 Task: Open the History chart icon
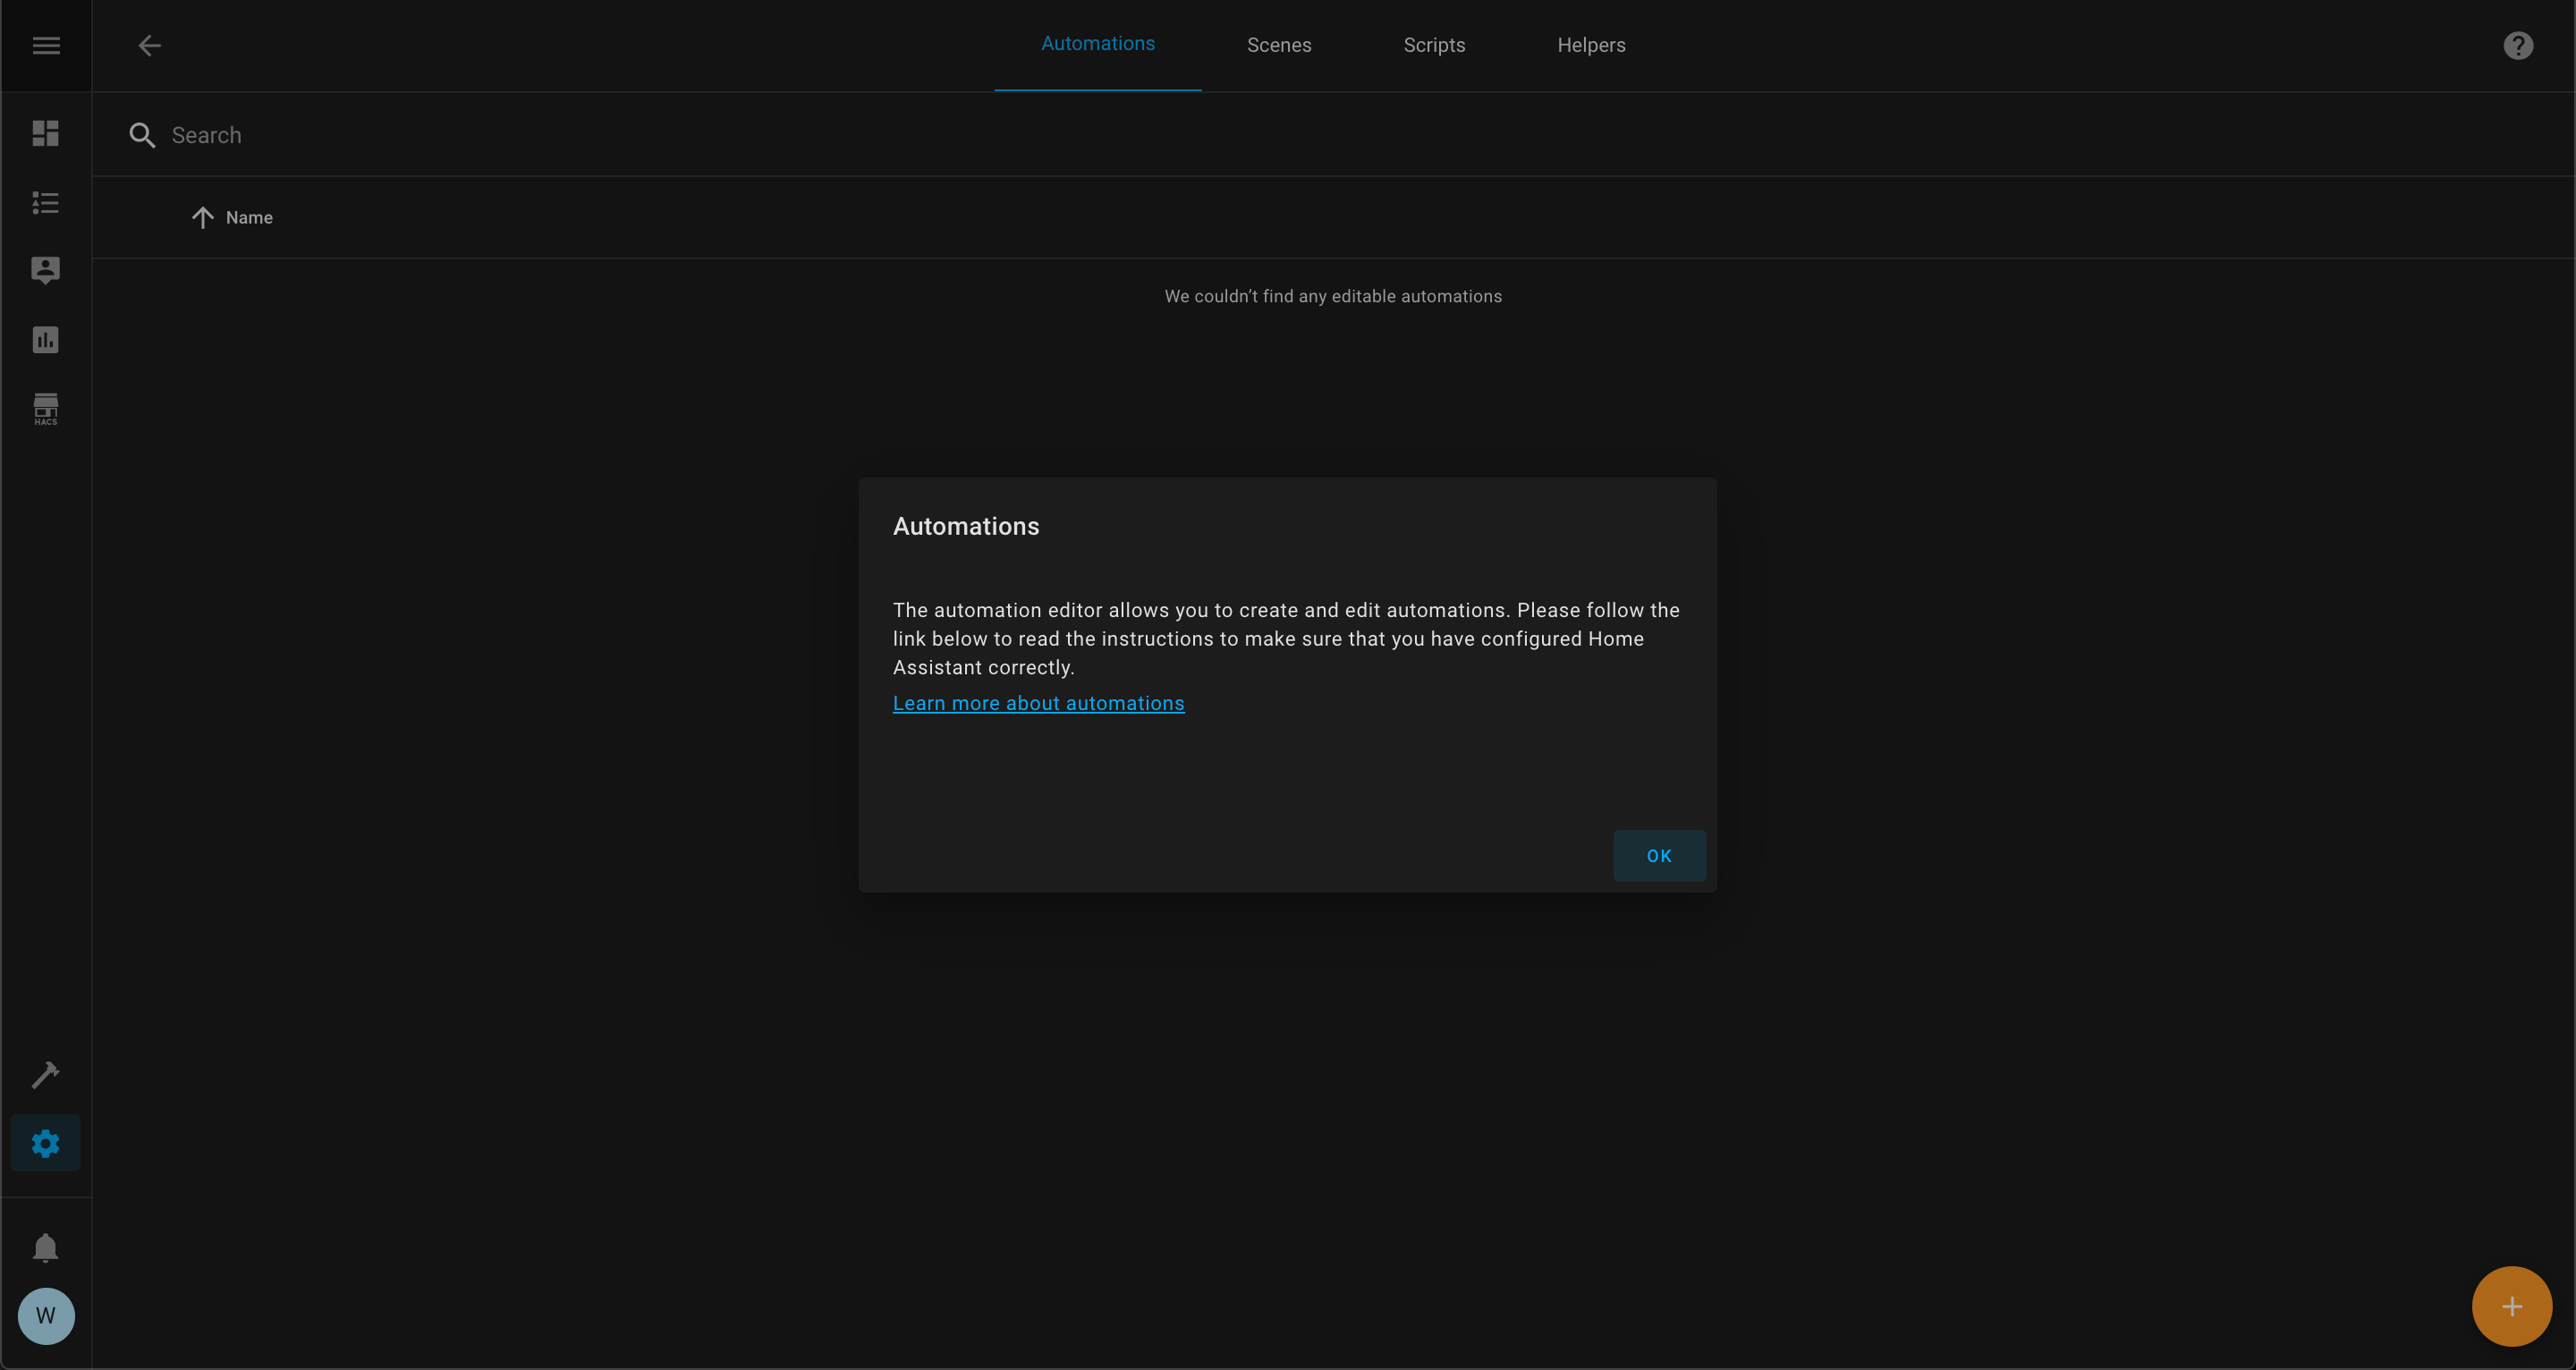(x=46, y=340)
